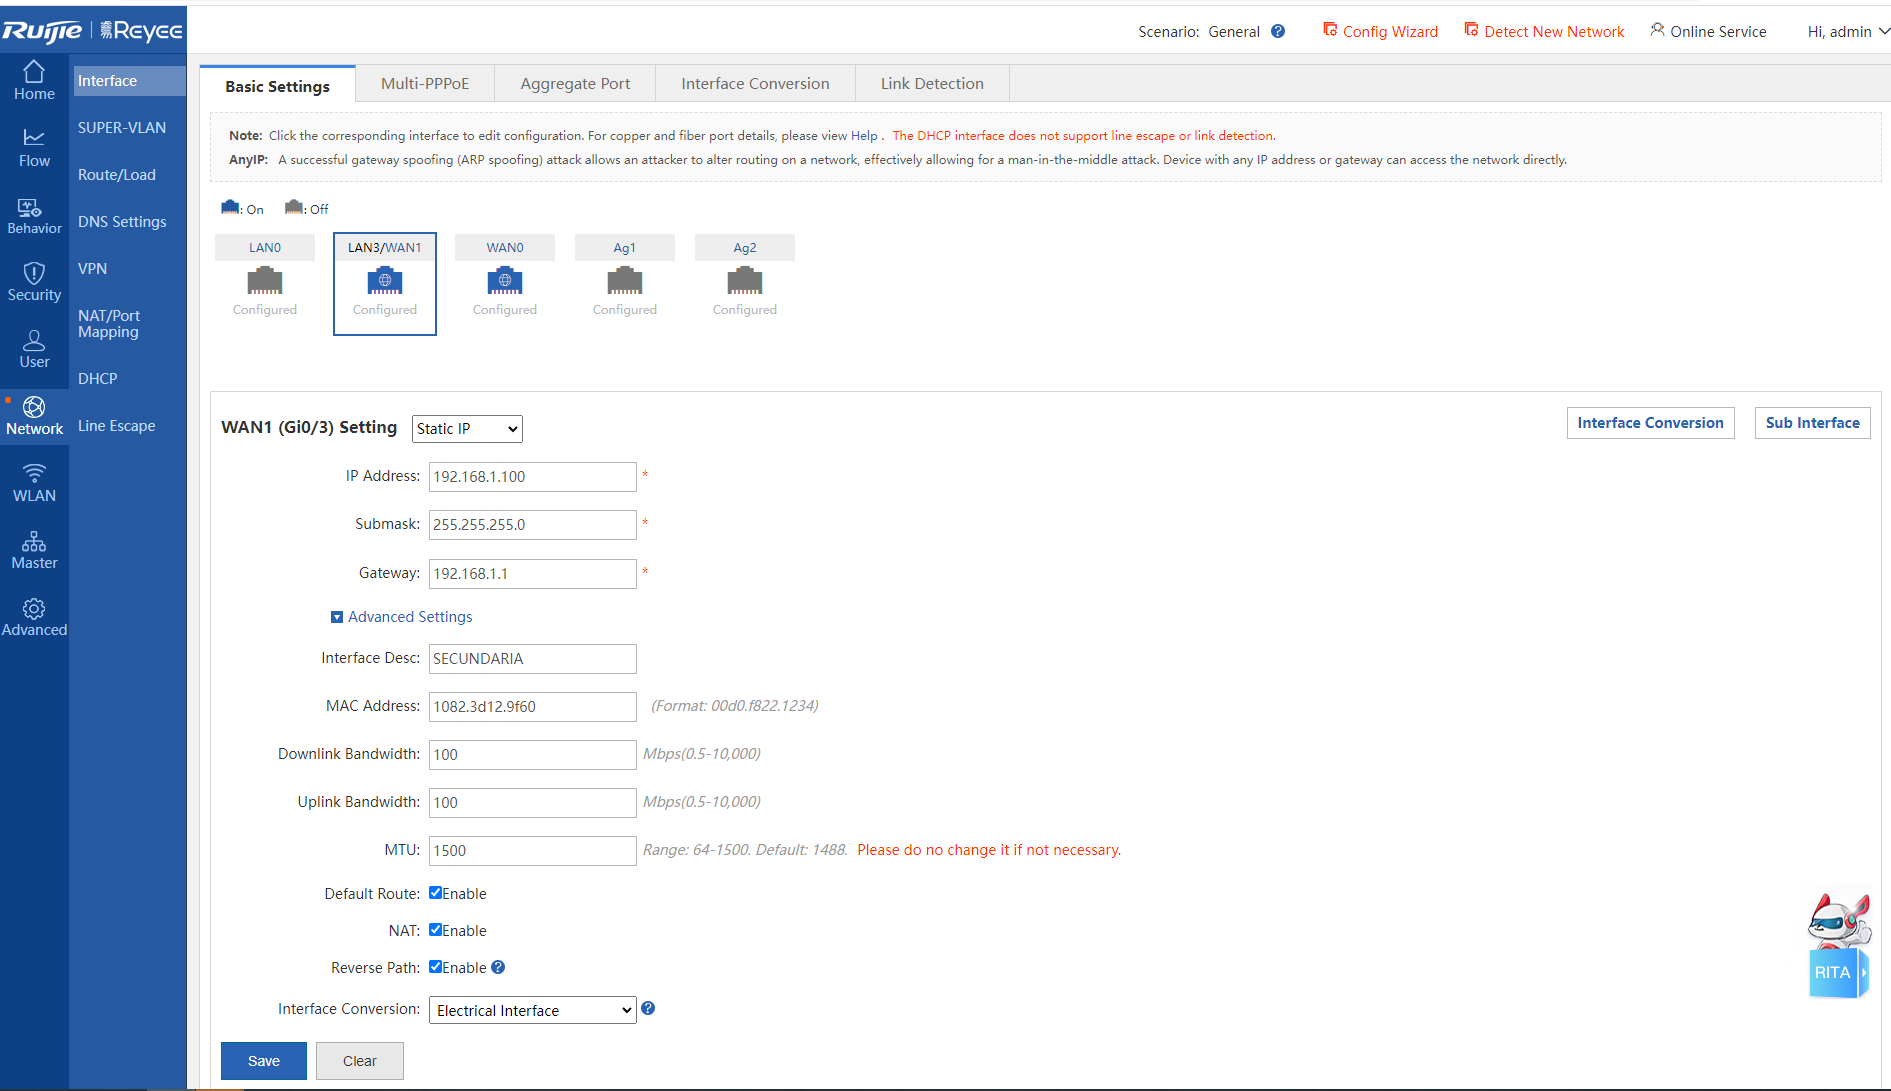
Task: Open the Link Detection tab
Action: point(931,83)
